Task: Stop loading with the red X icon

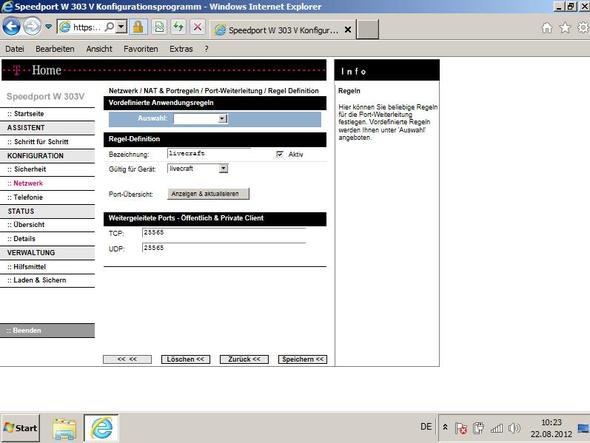Action: [198, 27]
